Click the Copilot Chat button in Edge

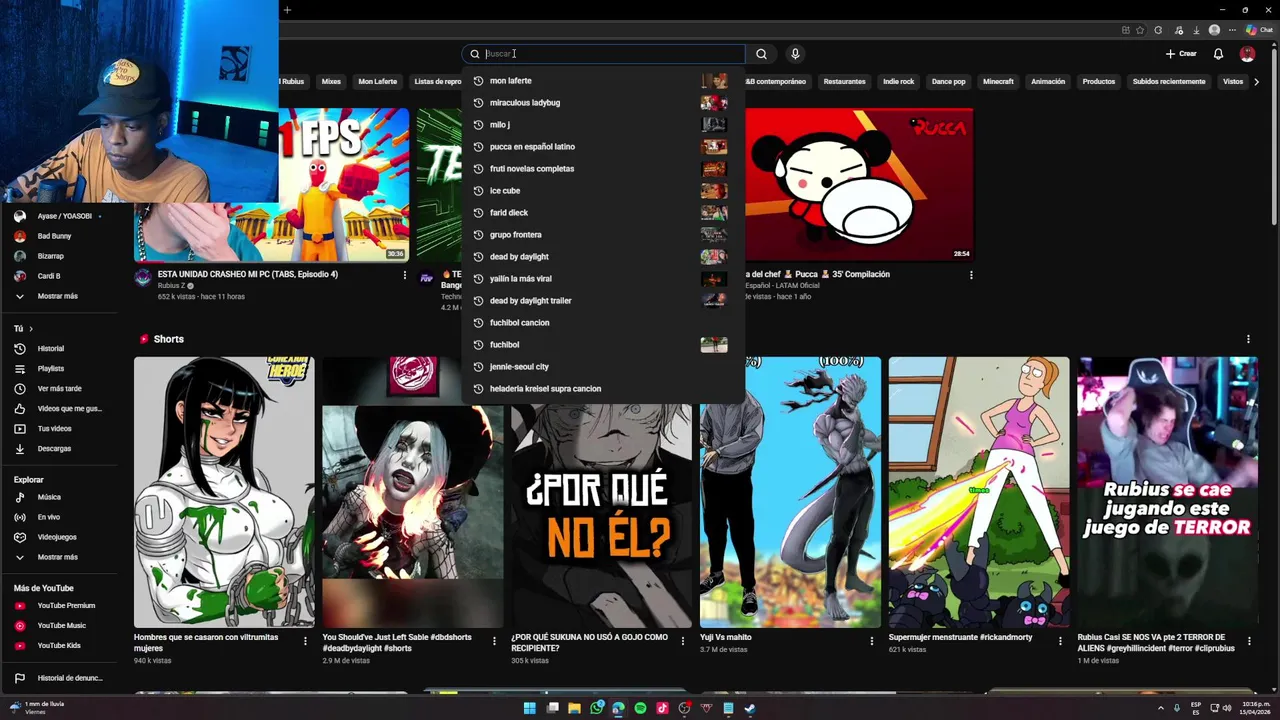[x=1258, y=30]
